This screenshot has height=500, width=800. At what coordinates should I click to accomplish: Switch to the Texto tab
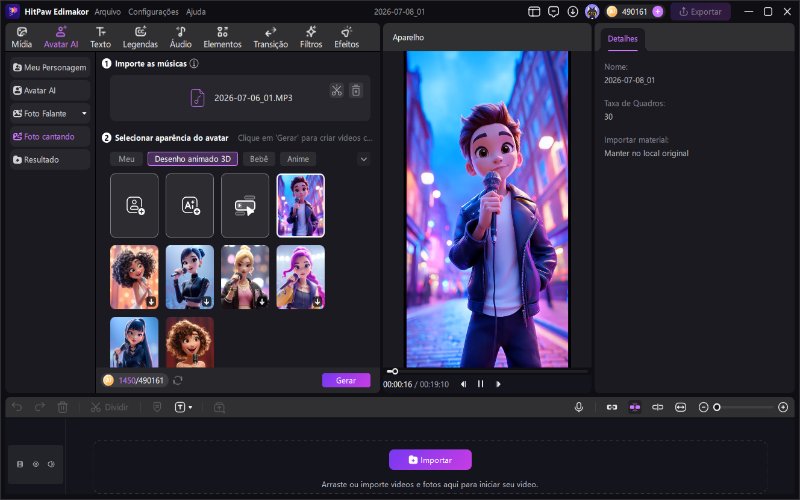pyautogui.click(x=101, y=38)
